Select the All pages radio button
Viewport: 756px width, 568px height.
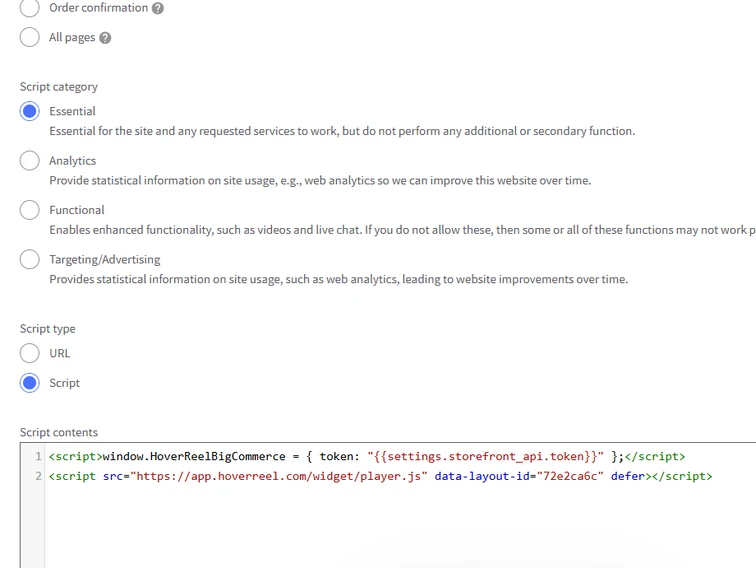tap(29, 37)
